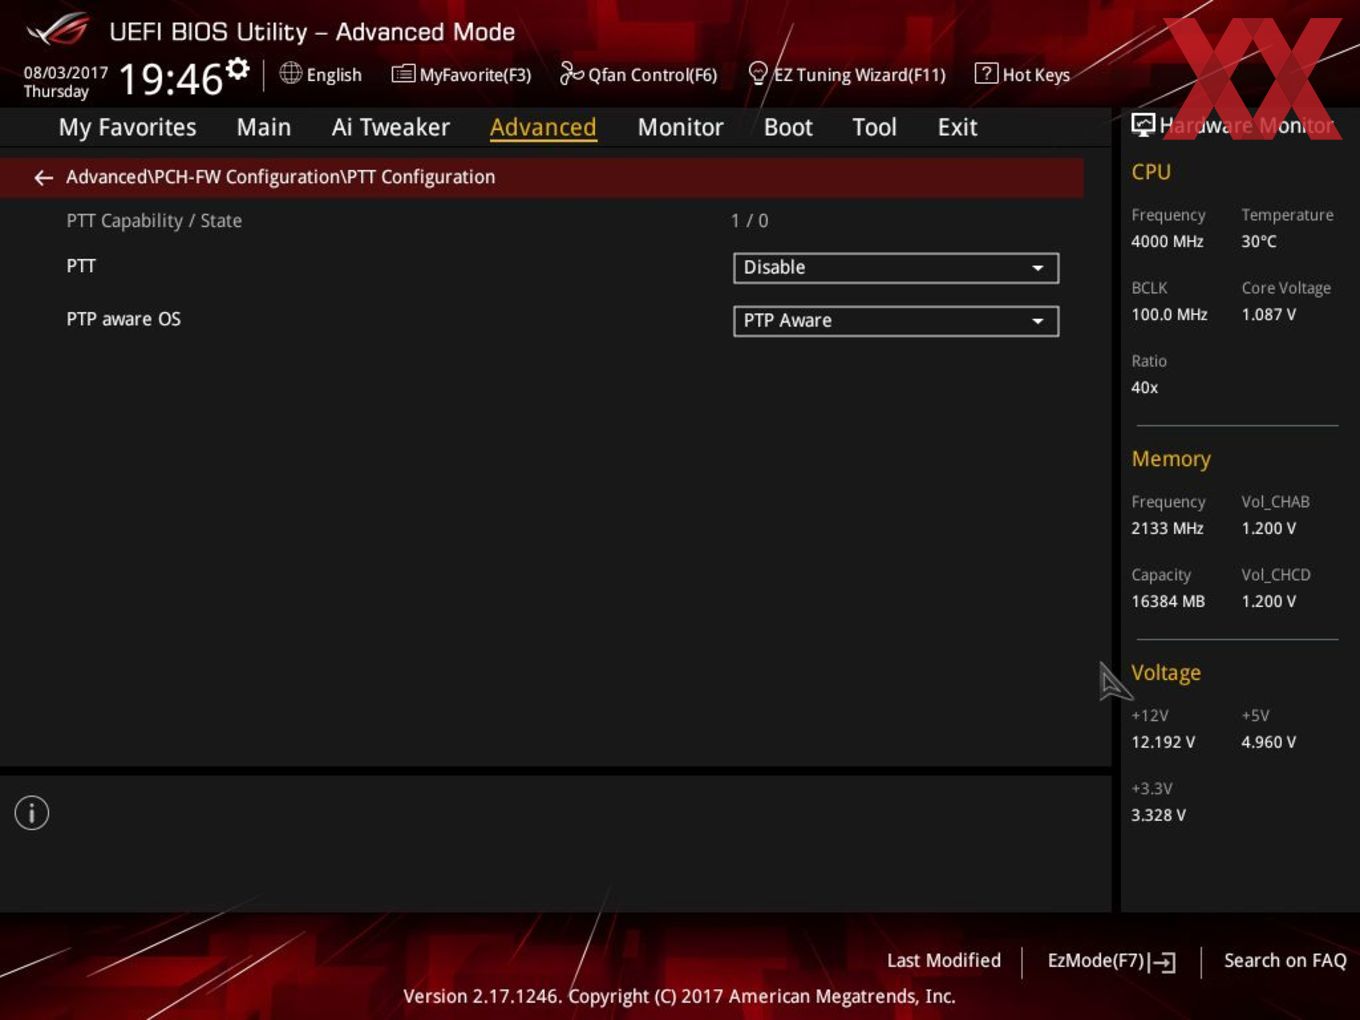
Task: Click CPU frequency value 4000 MHz
Action: (x=1167, y=241)
